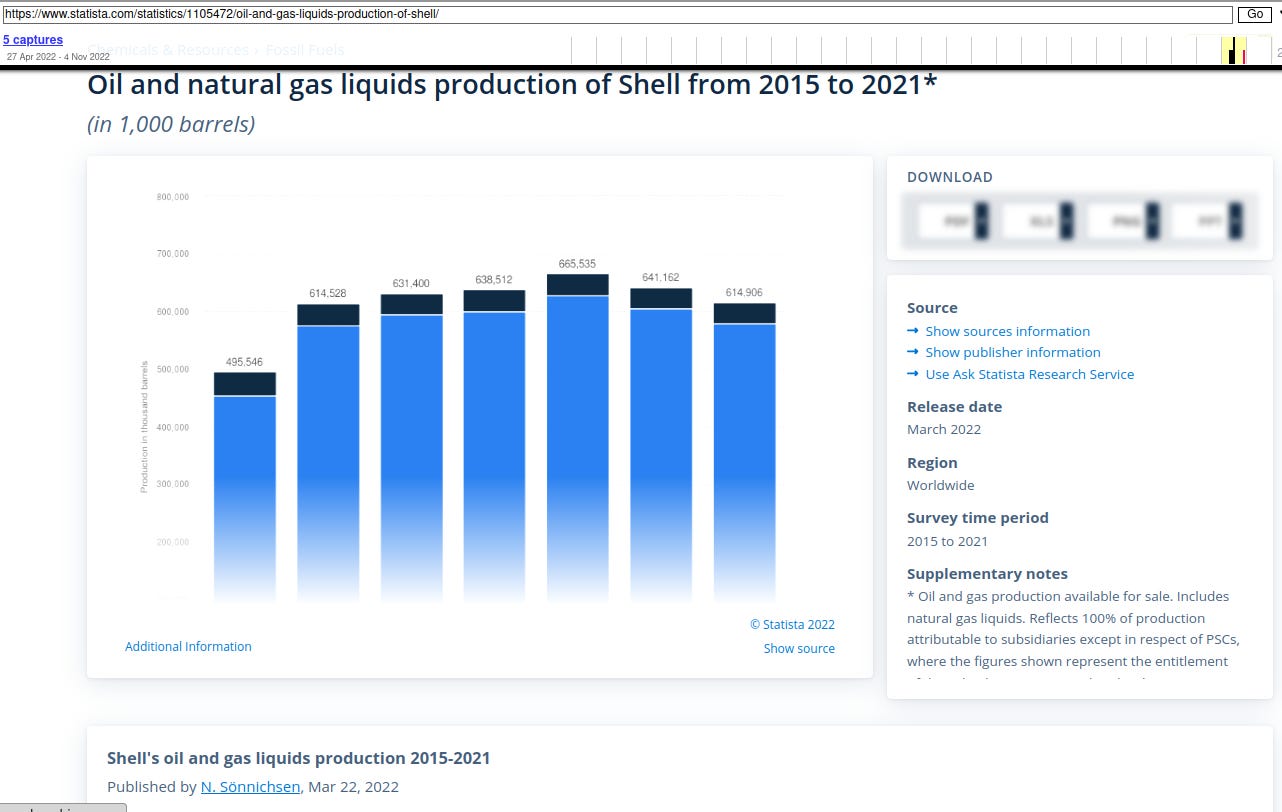Viewport: 1282px width, 812px height.
Task: Select the blue bar labeled 665,535
Action: click(x=578, y=448)
